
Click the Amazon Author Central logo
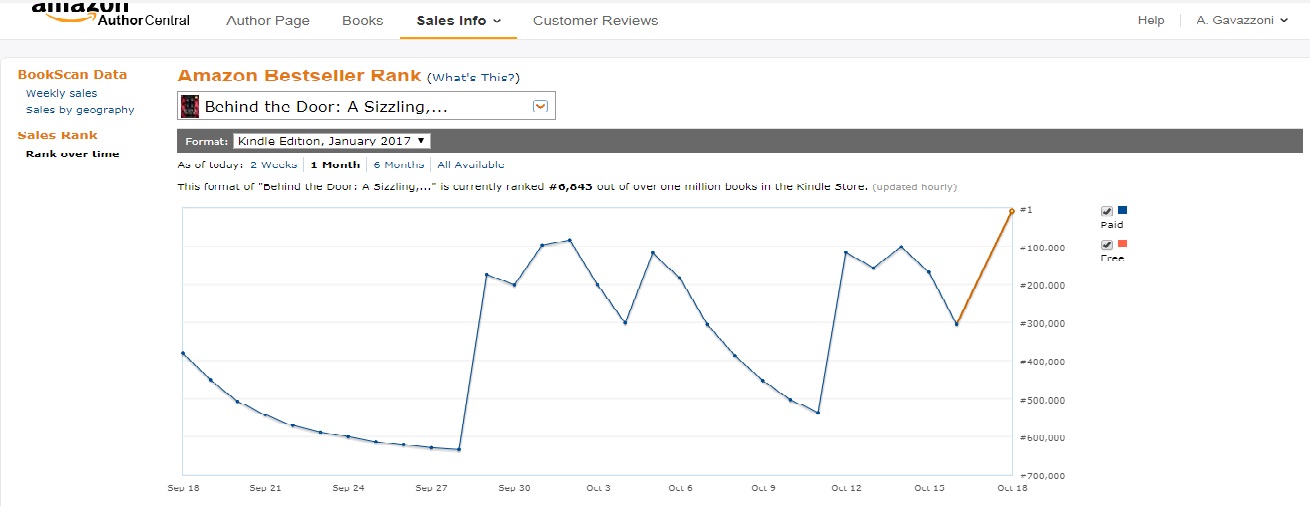[110, 14]
